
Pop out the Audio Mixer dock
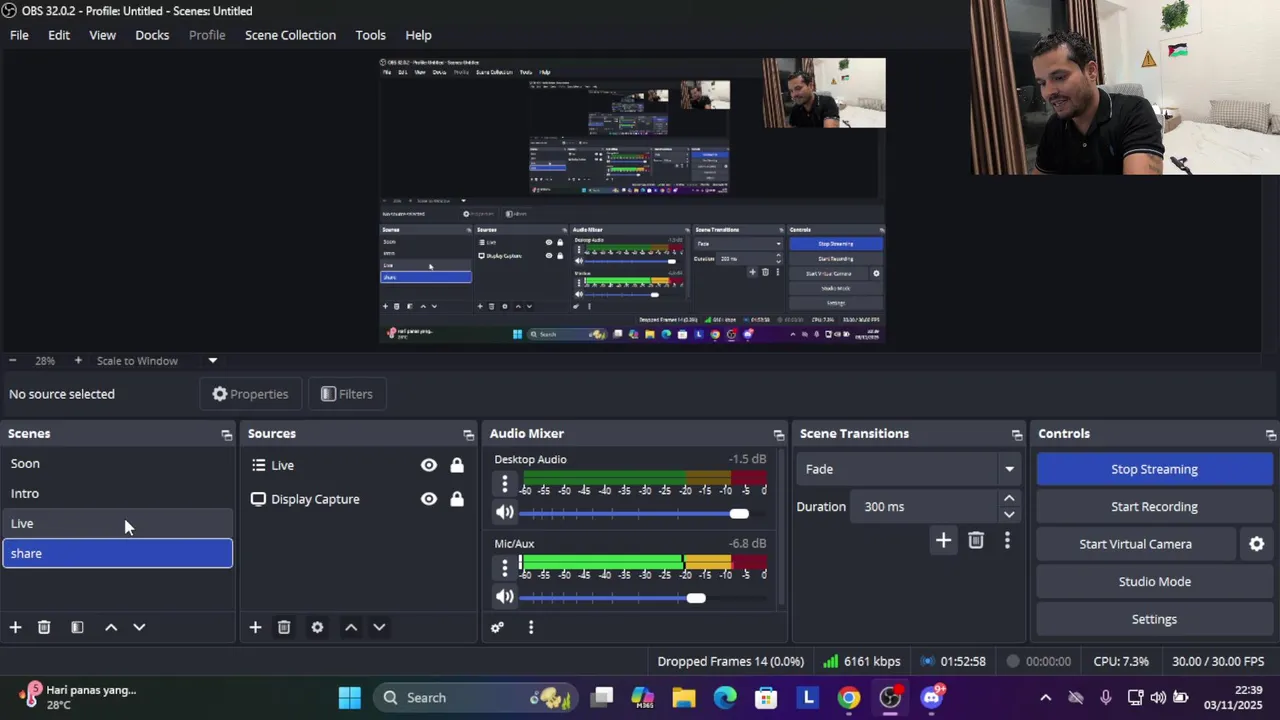coord(779,434)
